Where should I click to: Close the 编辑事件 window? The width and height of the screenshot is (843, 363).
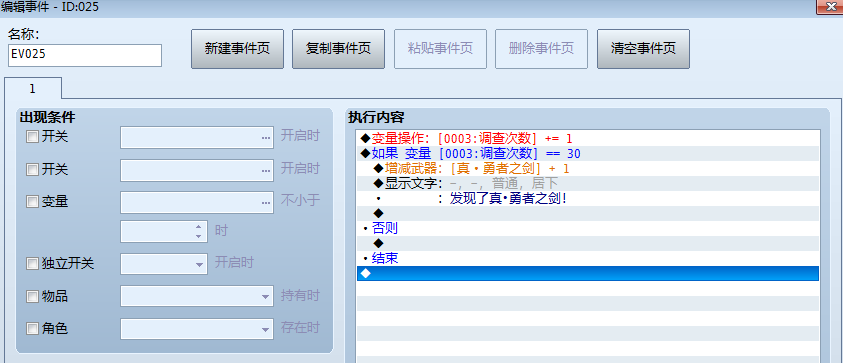pyautogui.click(x=831, y=6)
